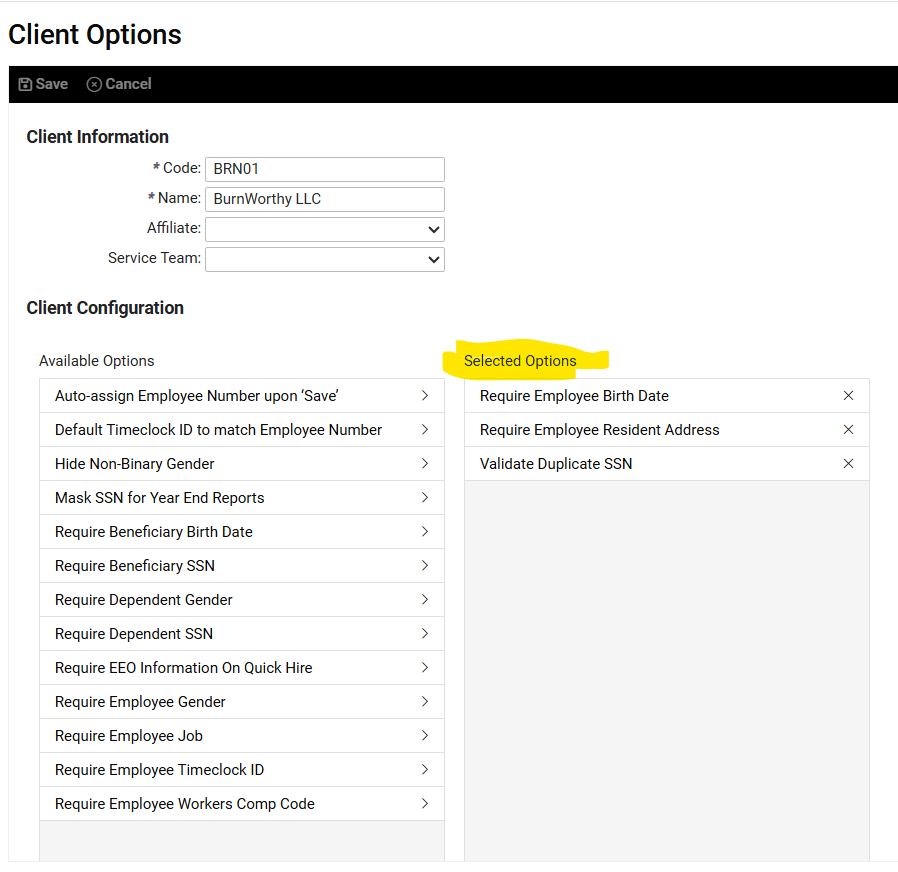Remove Require Employee Resident Address with X icon
Image resolution: width=898 pixels, height=872 pixels.
pos(848,430)
